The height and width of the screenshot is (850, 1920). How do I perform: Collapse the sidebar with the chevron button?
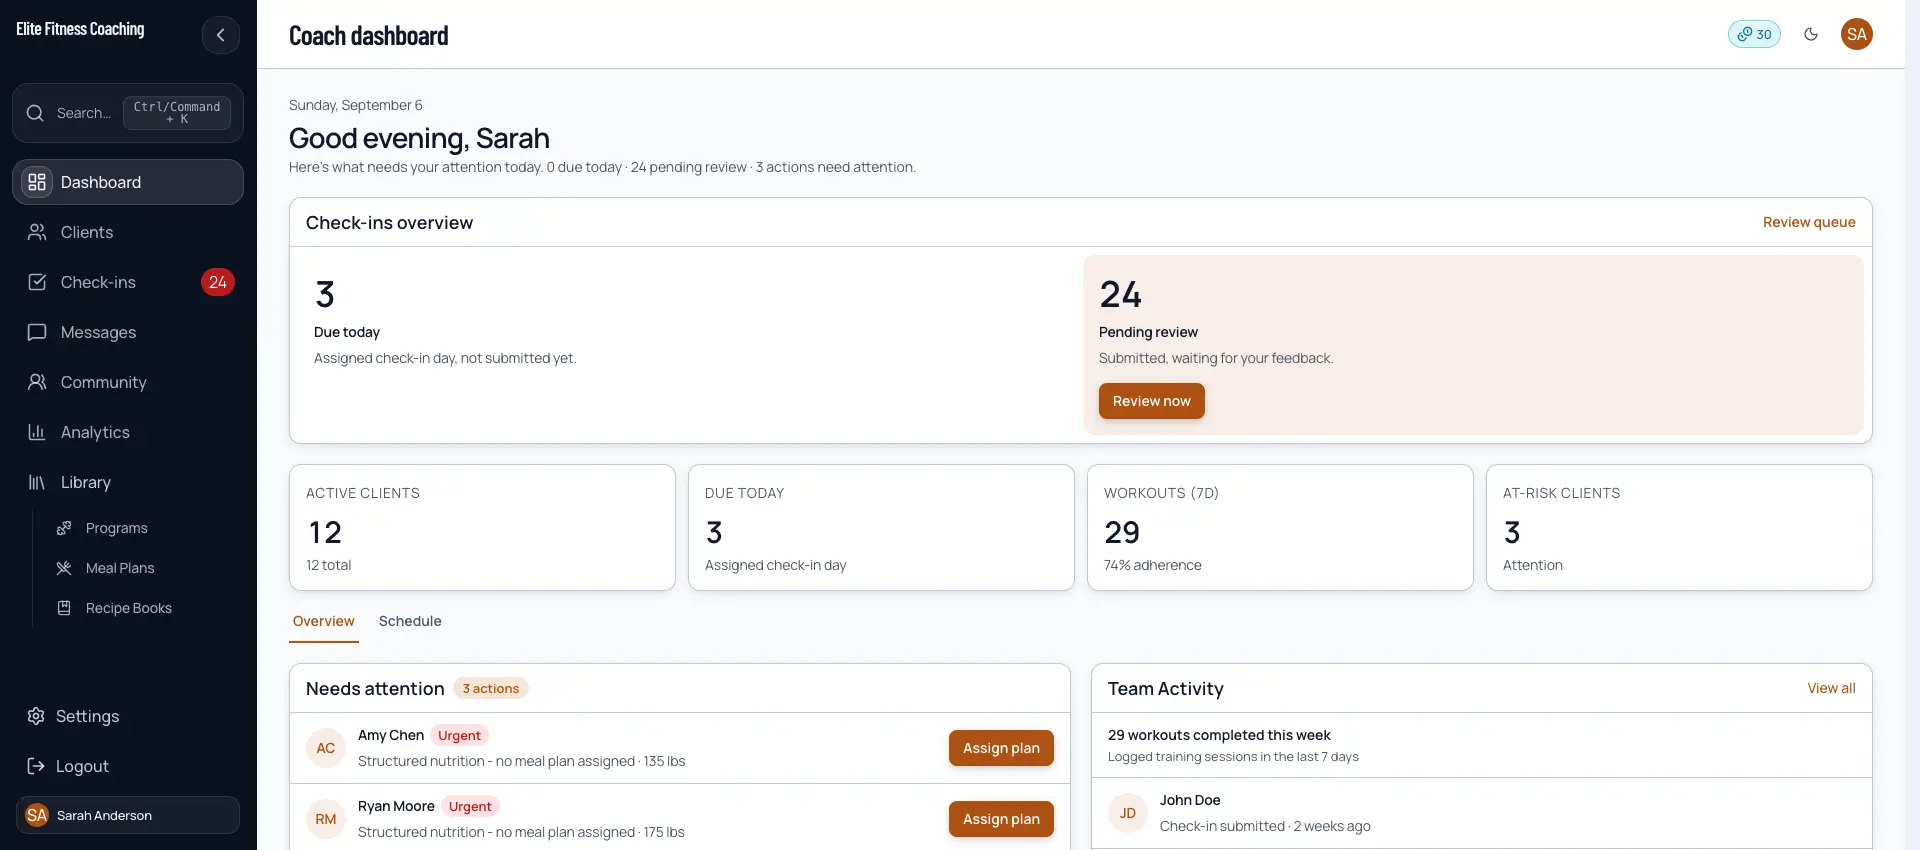(221, 35)
